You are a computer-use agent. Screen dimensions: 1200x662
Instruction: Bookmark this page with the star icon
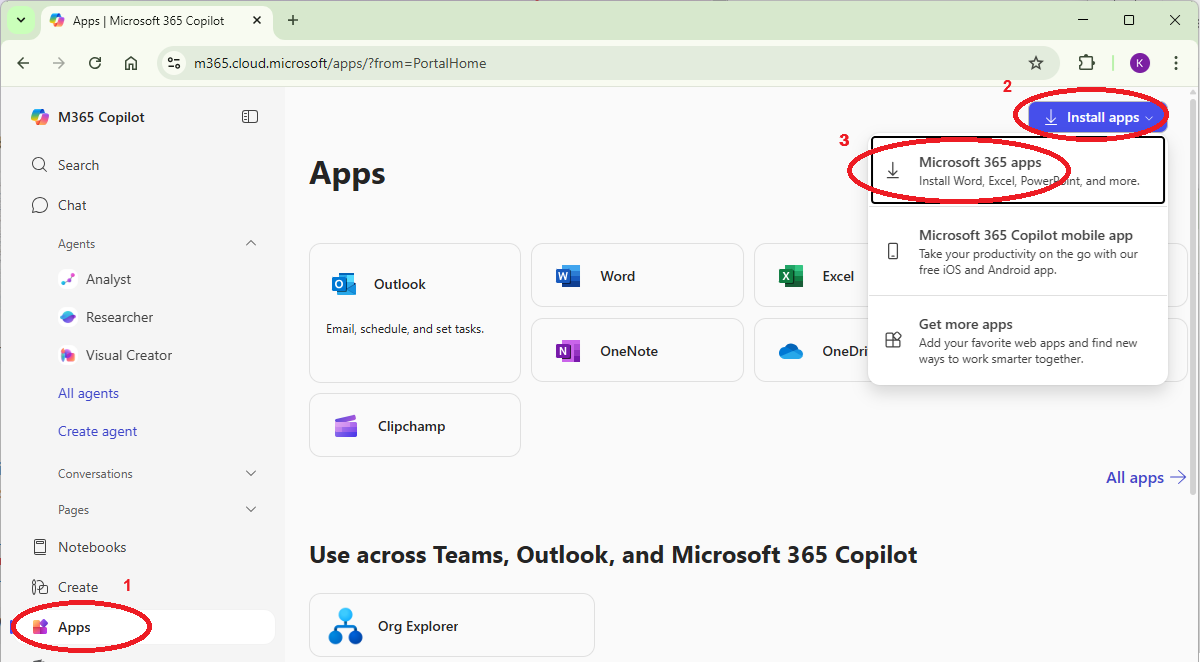click(1036, 63)
